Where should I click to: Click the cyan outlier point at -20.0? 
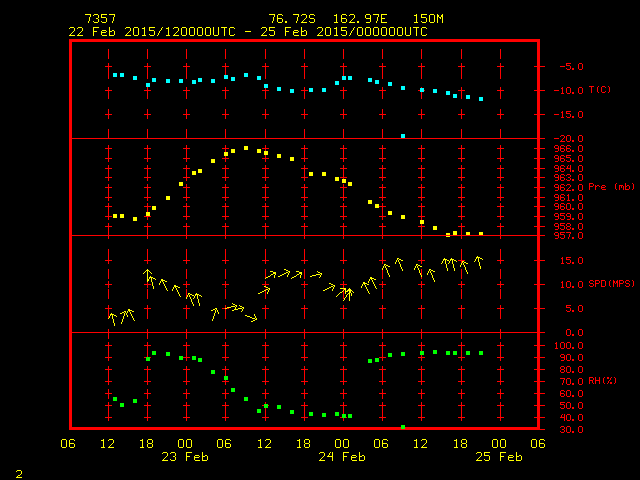(403, 136)
